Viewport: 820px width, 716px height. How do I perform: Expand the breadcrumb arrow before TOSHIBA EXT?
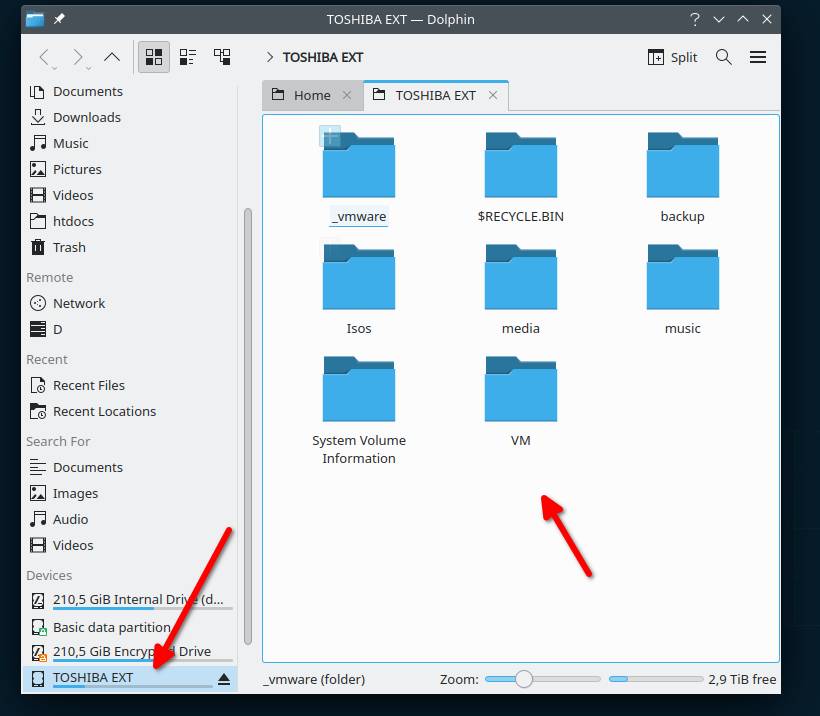(270, 57)
